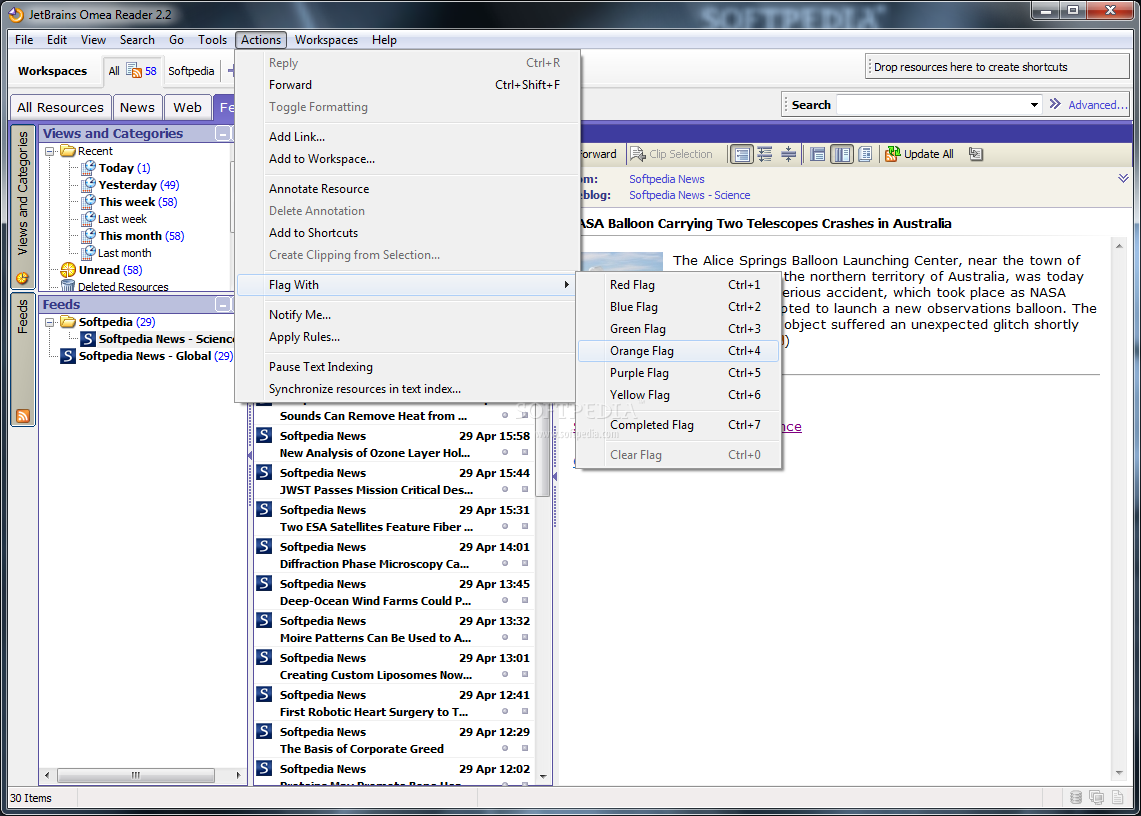The height and width of the screenshot is (816, 1141).
Task: Click the Drop resources here shortcuts bar
Action: pos(997,66)
